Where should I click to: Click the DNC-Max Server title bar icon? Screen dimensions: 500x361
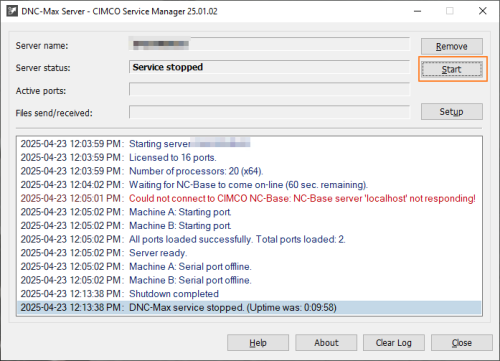[12, 11]
